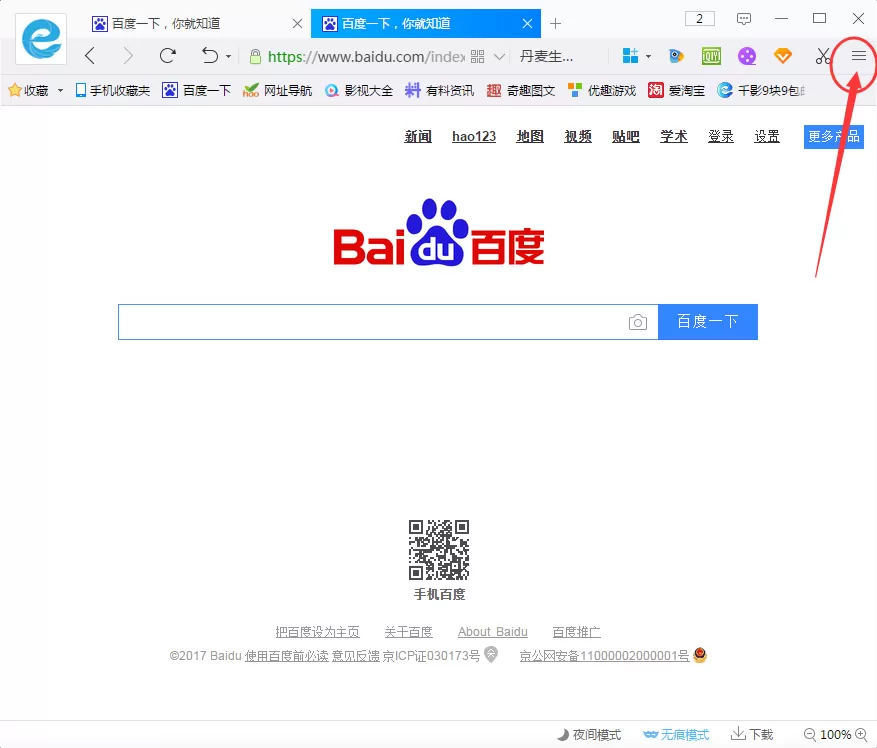
Task: Open 爱淘宝 bookmark
Action: pos(676,90)
